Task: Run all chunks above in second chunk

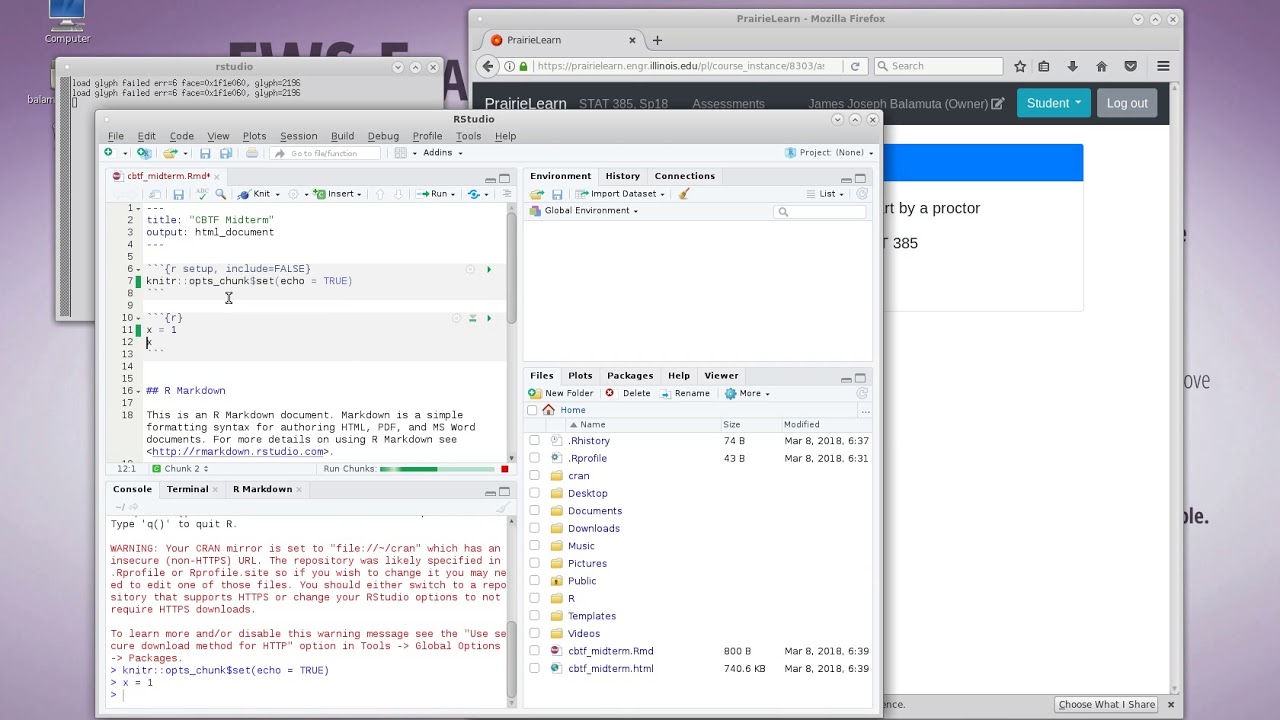Action: tap(472, 318)
